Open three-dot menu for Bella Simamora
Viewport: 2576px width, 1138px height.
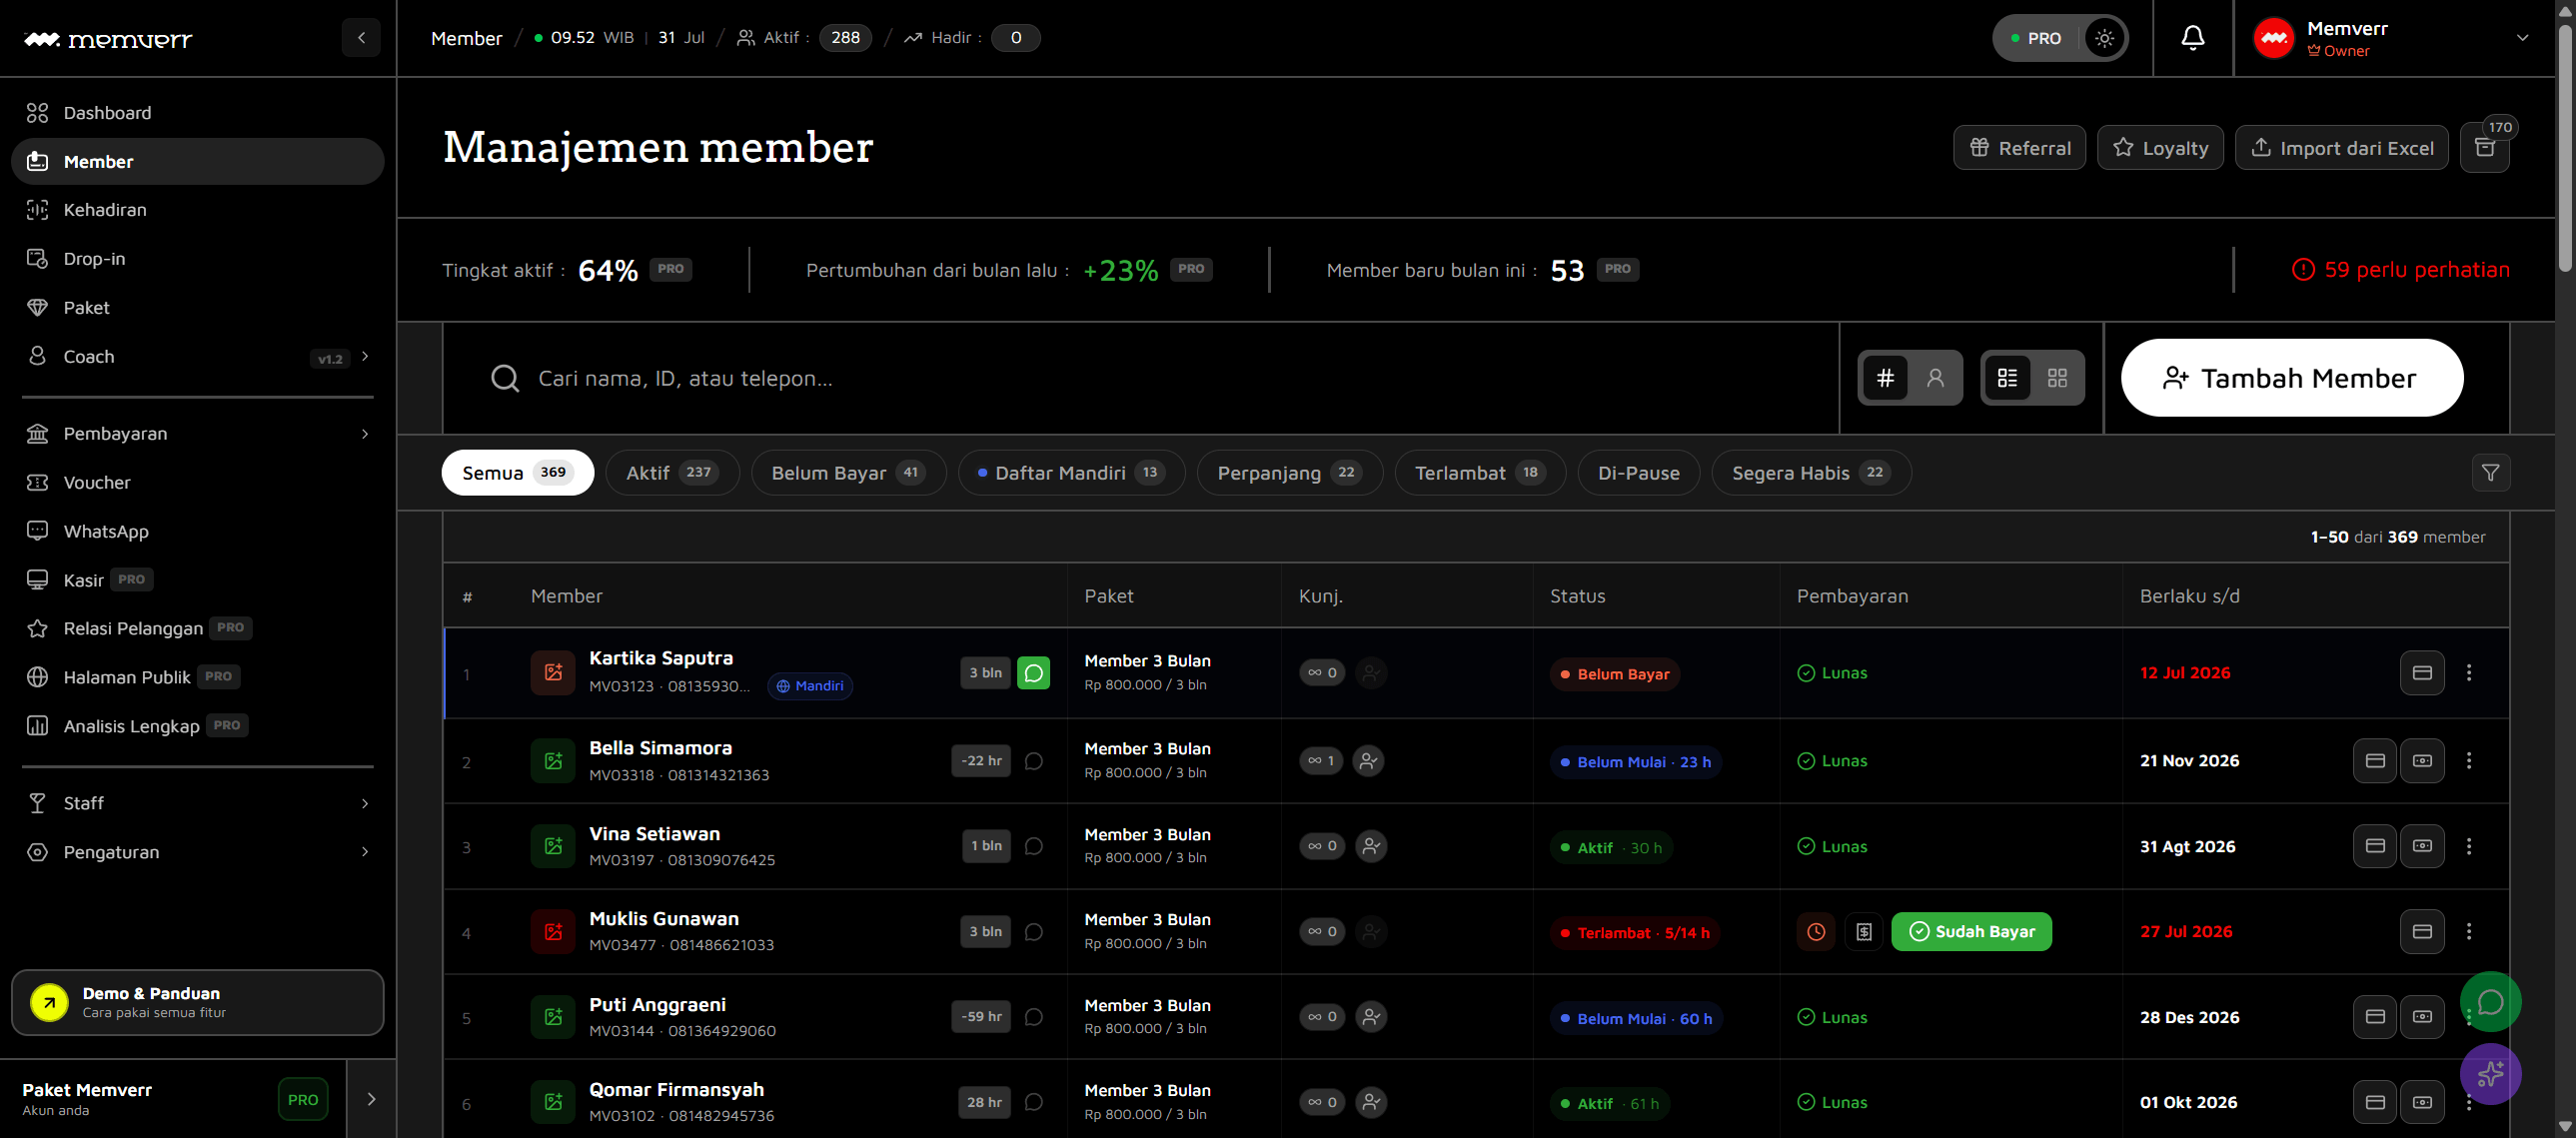[2469, 761]
